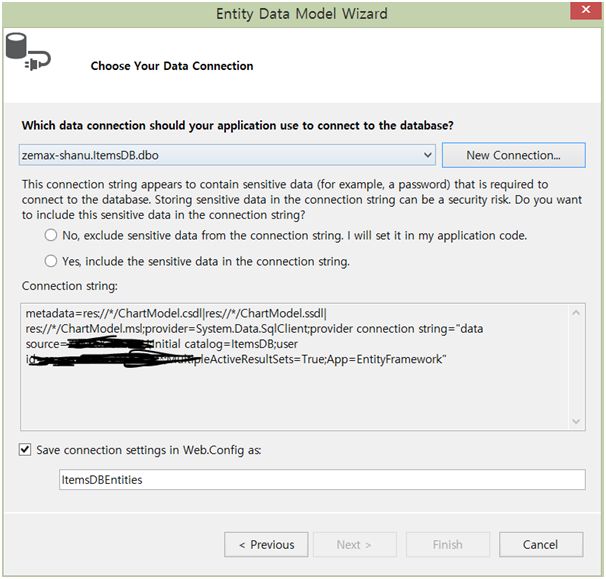
Task: Select 'Yes, include the sensitive data' option
Action: tap(51, 261)
